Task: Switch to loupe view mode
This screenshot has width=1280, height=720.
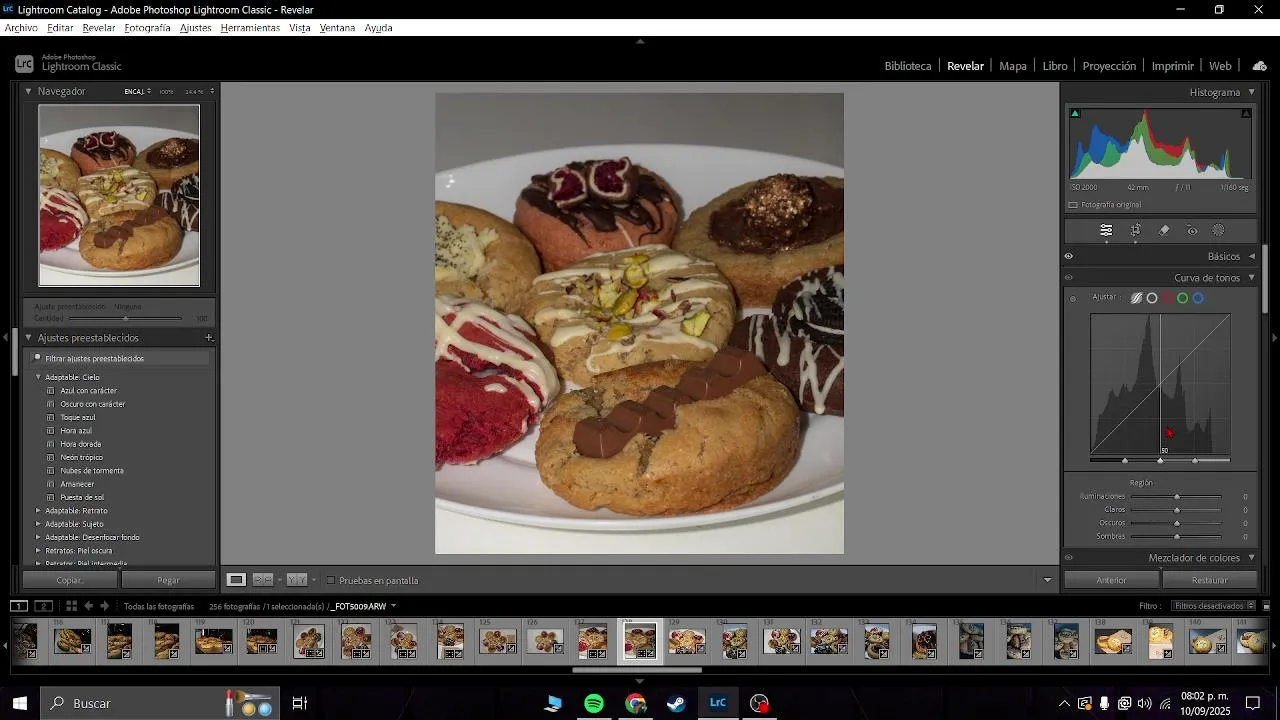Action: 236,580
